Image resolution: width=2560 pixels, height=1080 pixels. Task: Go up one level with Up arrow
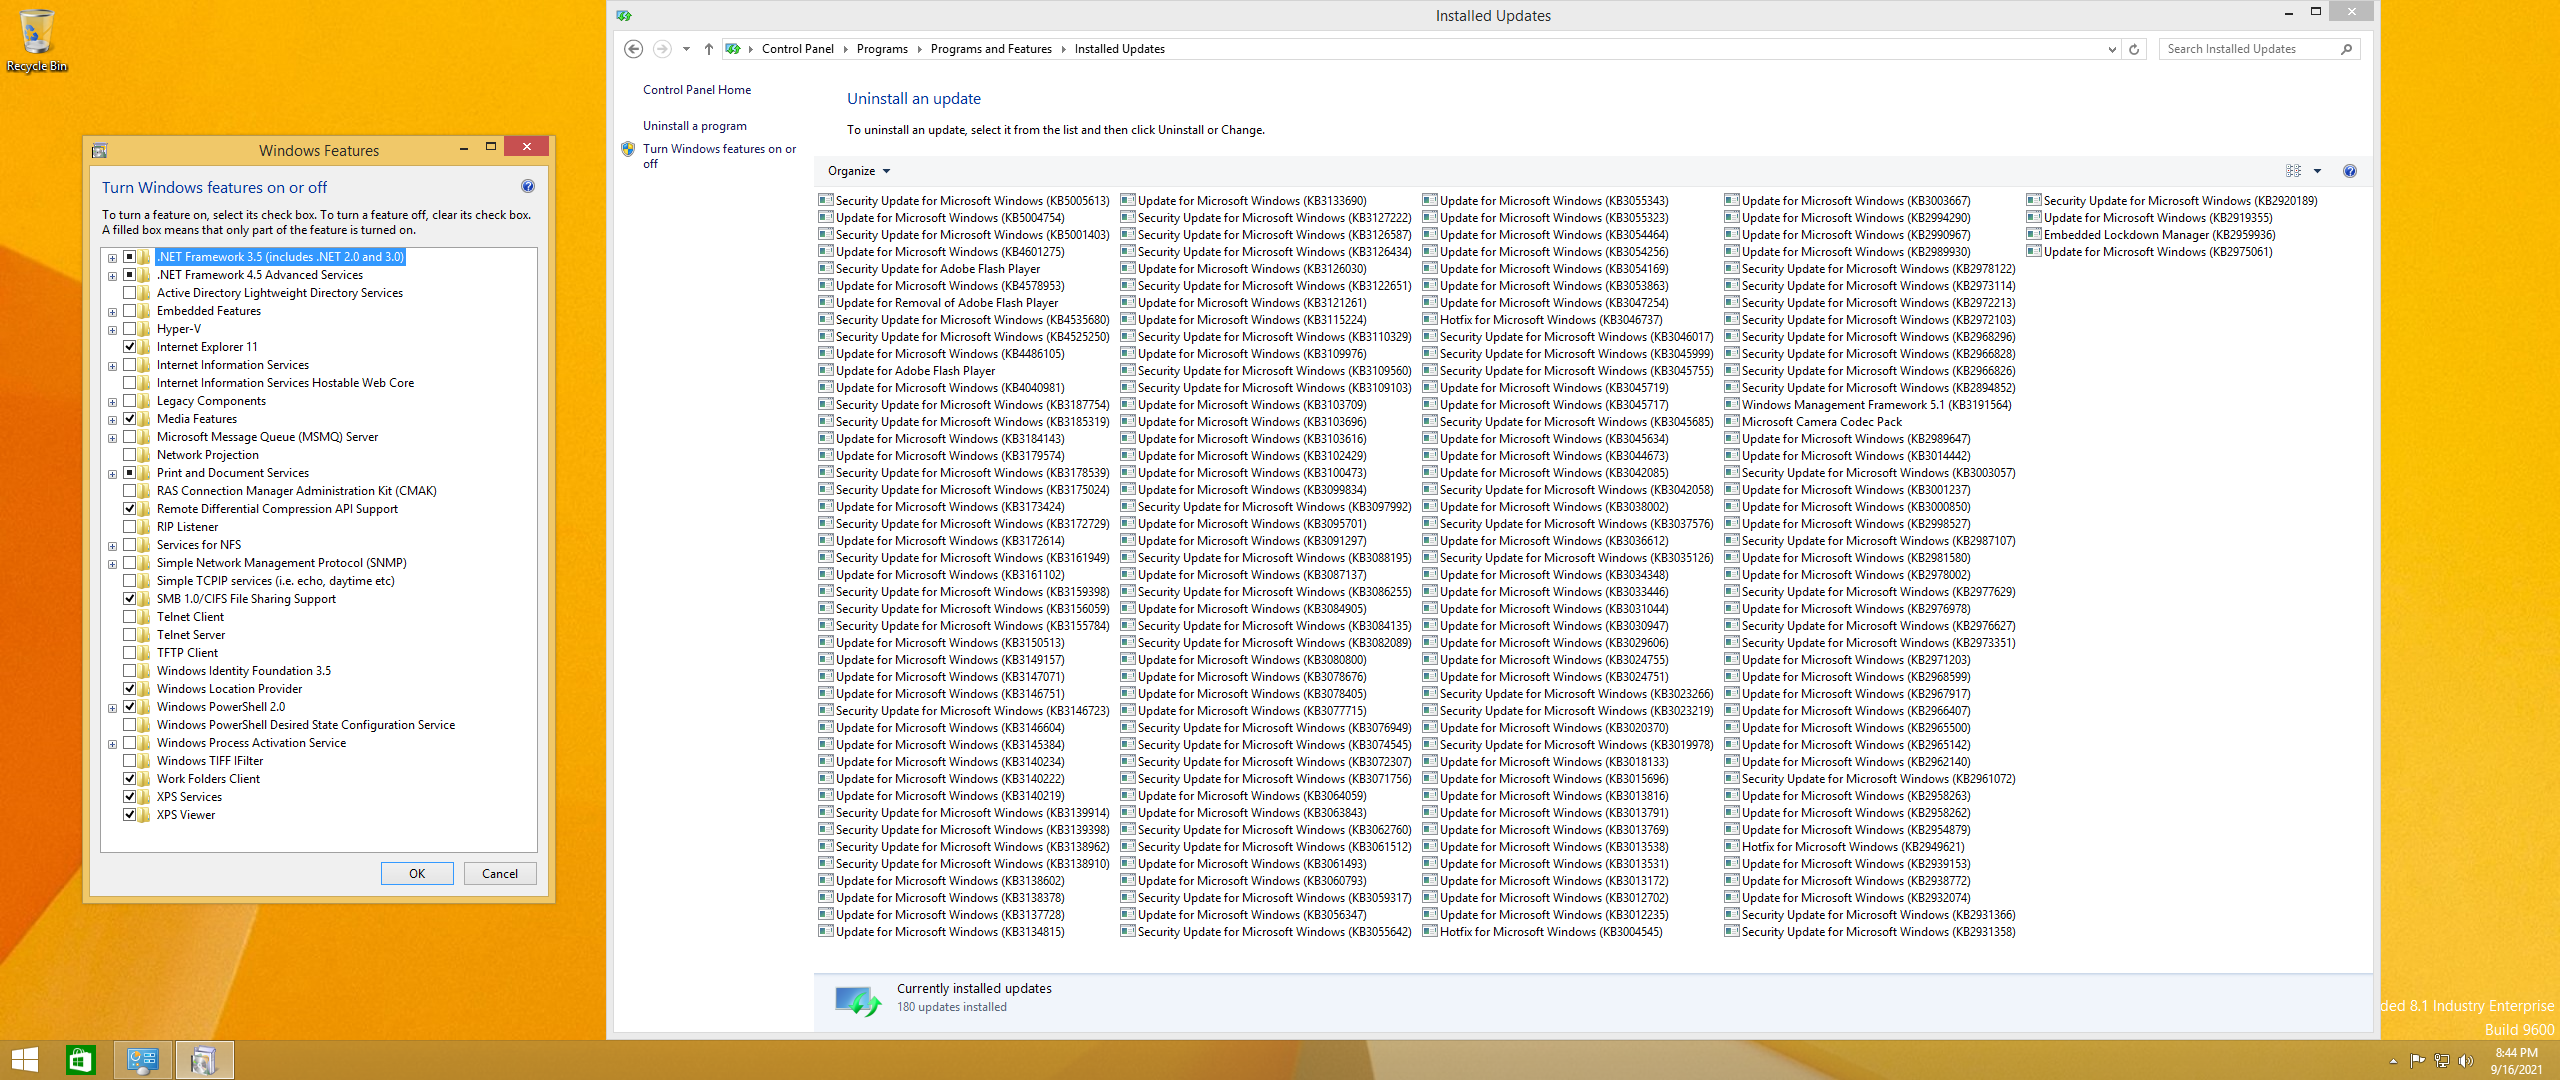[x=708, y=49]
